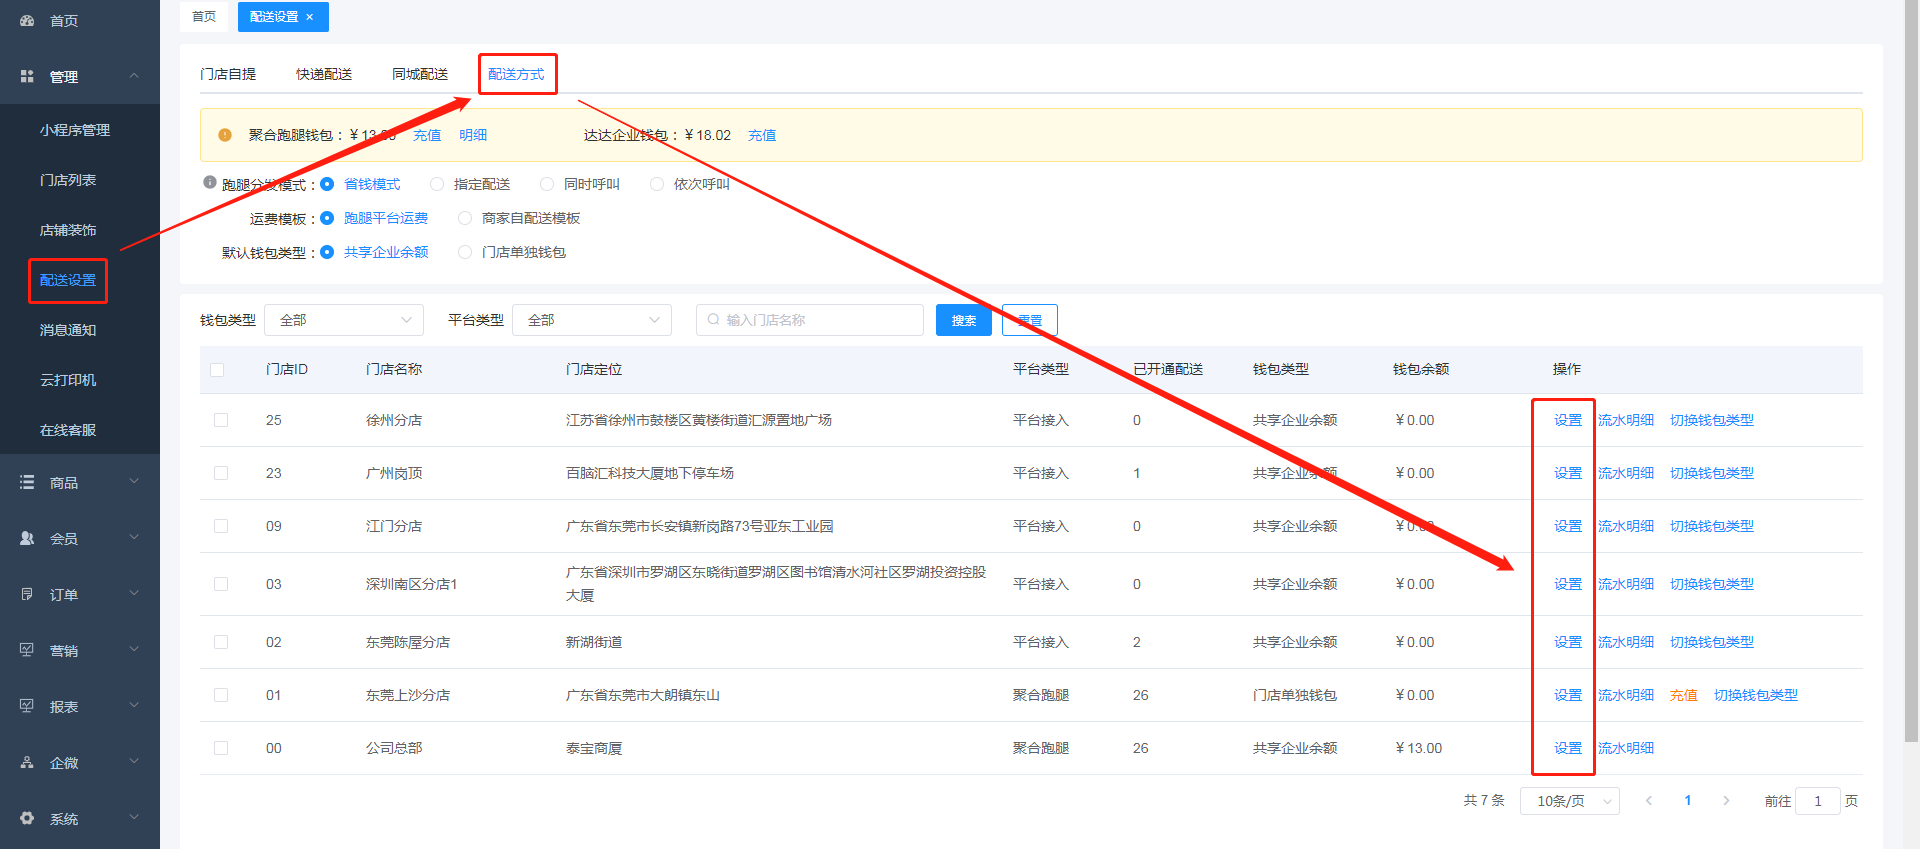Open the 钱包类型 filter dropdown

click(345, 320)
